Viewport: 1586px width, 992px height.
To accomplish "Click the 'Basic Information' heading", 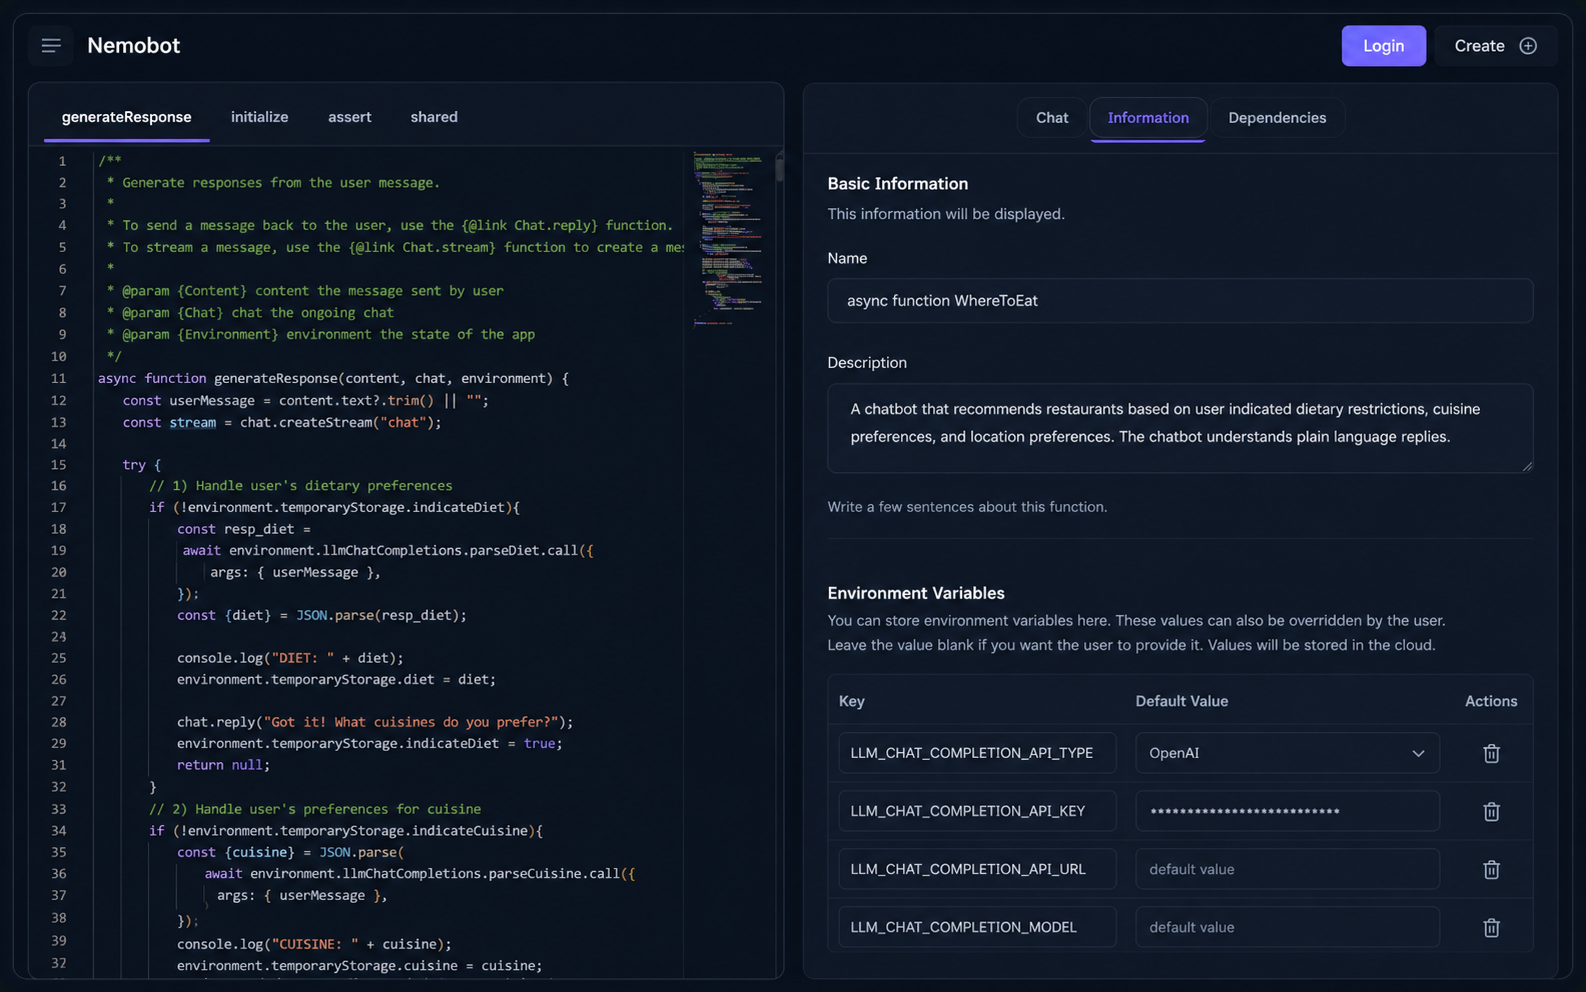I will [x=897, y=184].
